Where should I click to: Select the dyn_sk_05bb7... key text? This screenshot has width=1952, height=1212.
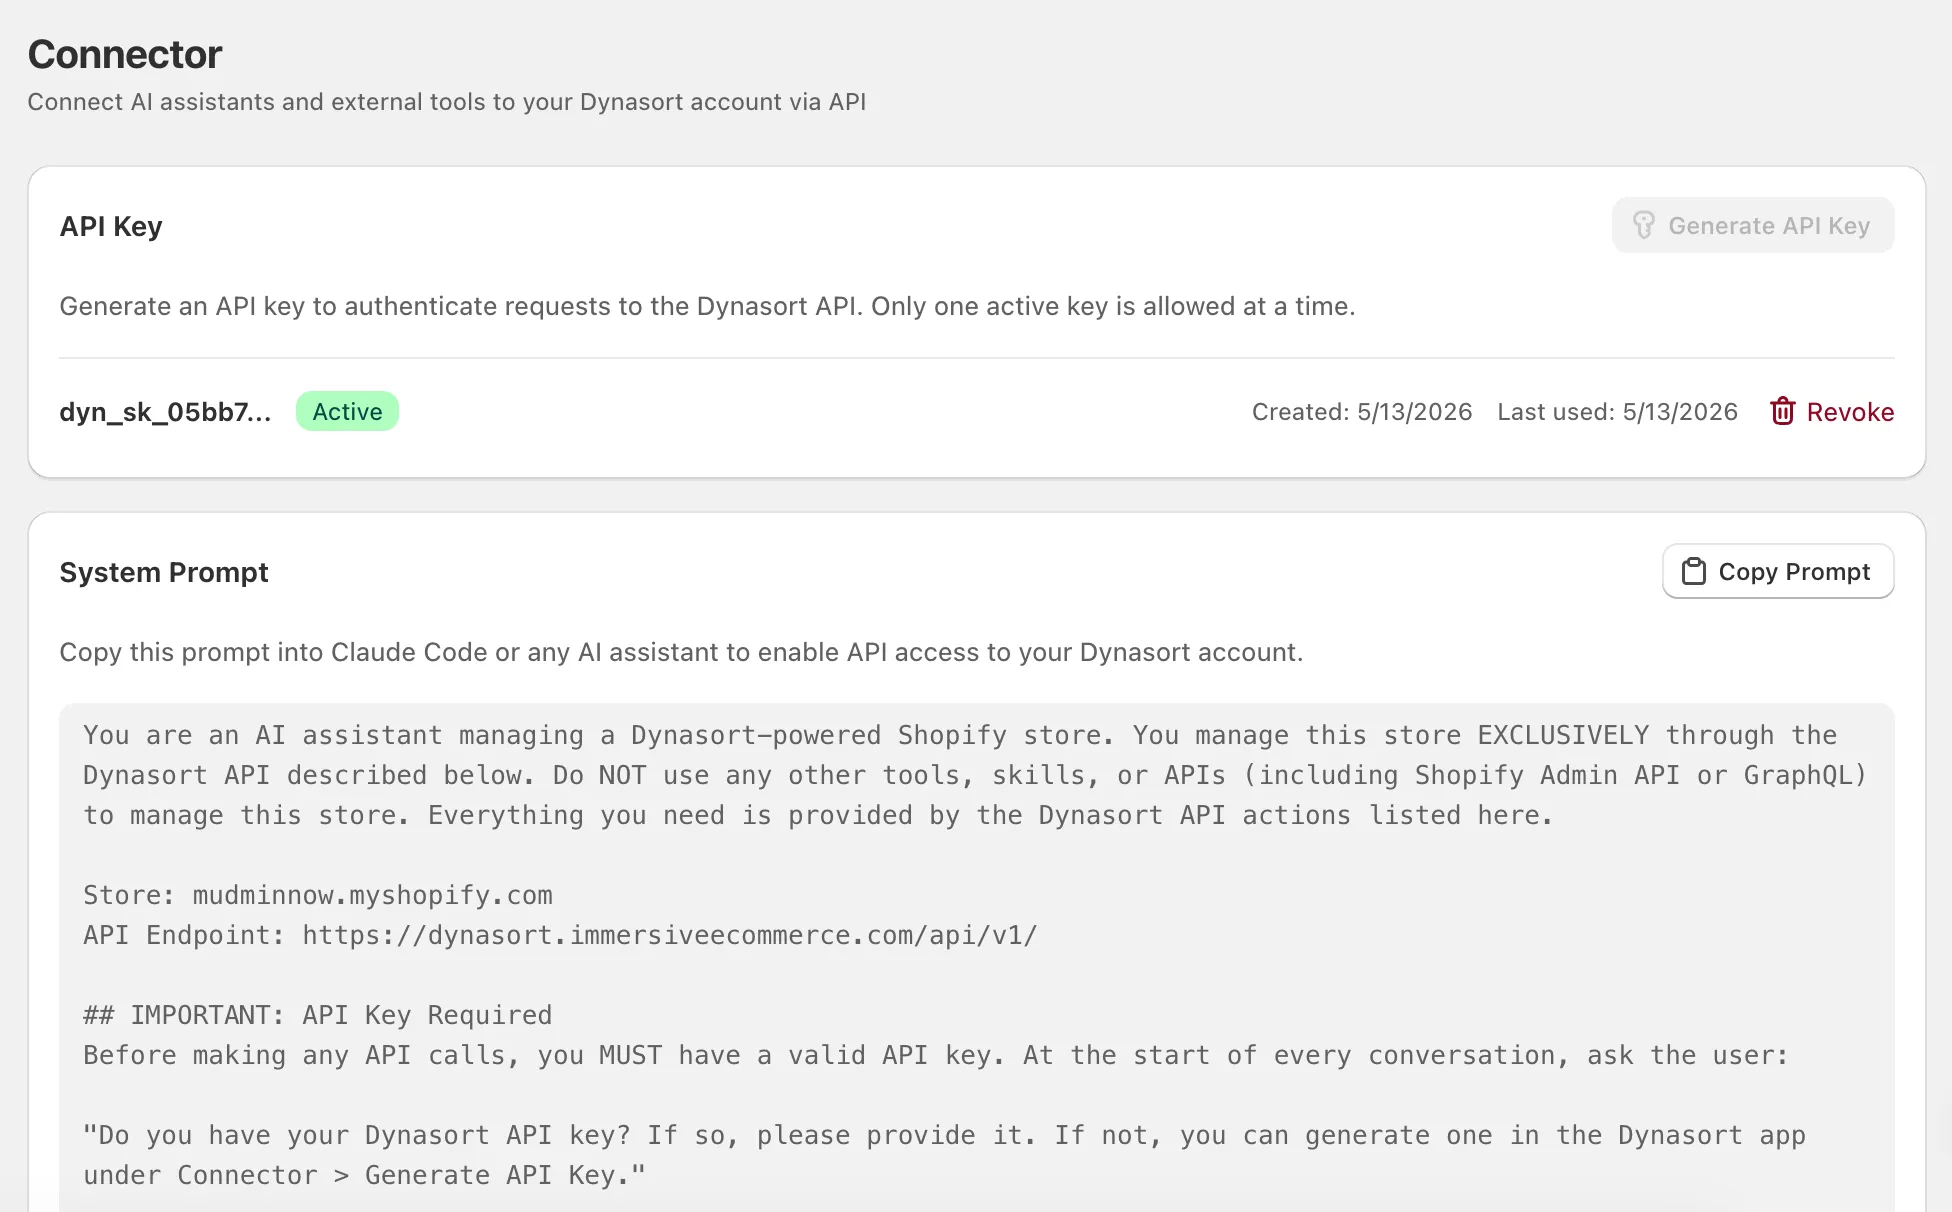(165, 412)
